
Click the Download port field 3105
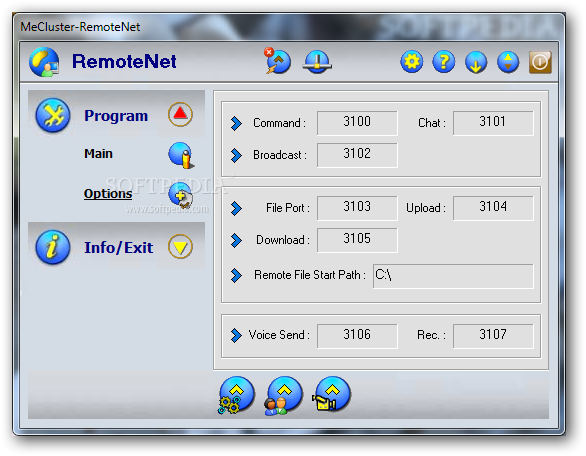click(x=357, y=240)
